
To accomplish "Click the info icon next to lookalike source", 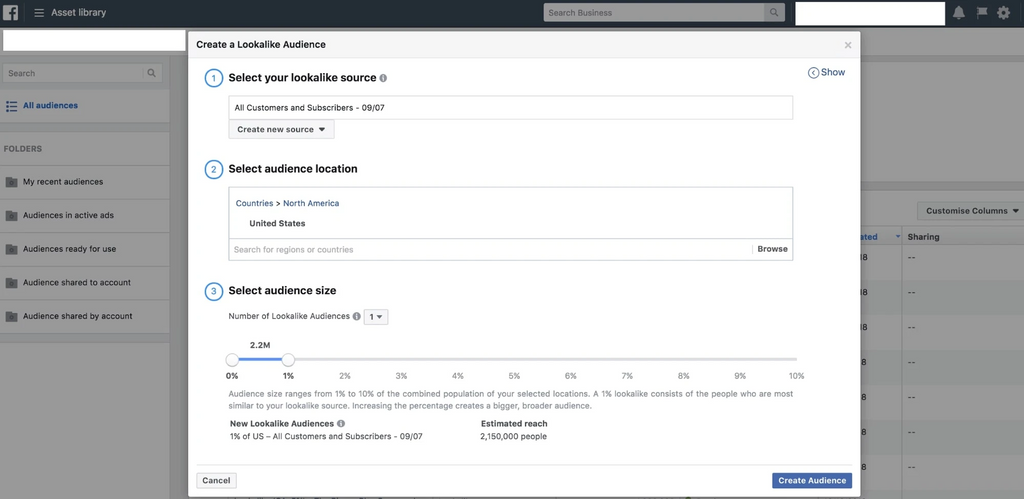I will pos(384,78).
